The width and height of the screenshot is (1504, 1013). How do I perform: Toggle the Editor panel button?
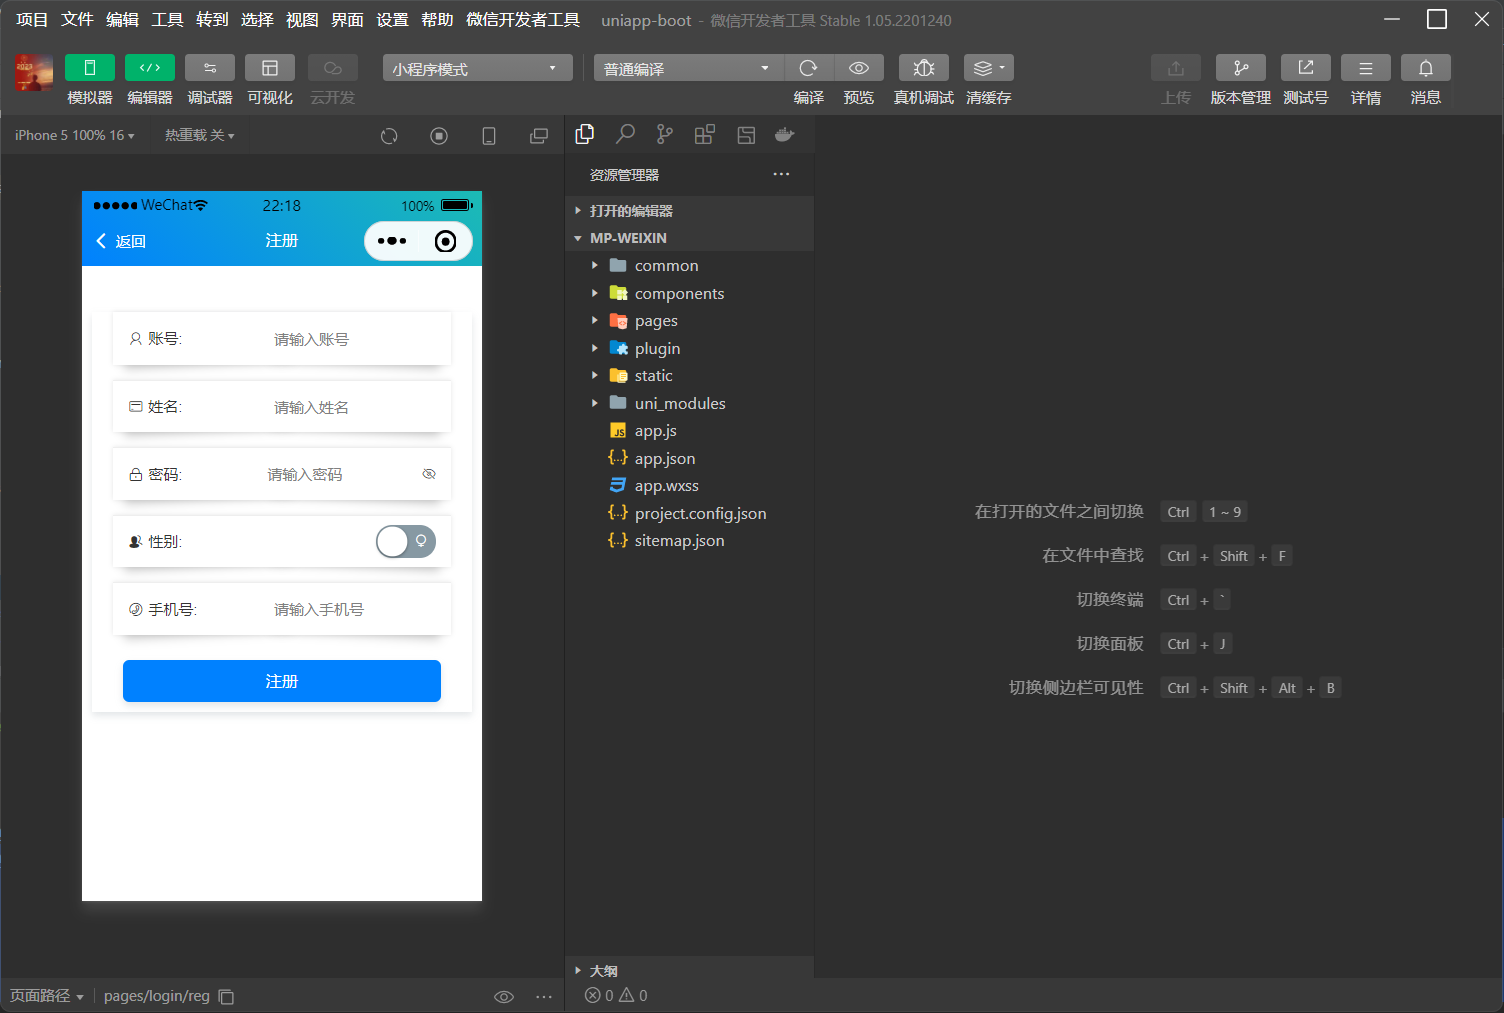[x=150, y=68]
